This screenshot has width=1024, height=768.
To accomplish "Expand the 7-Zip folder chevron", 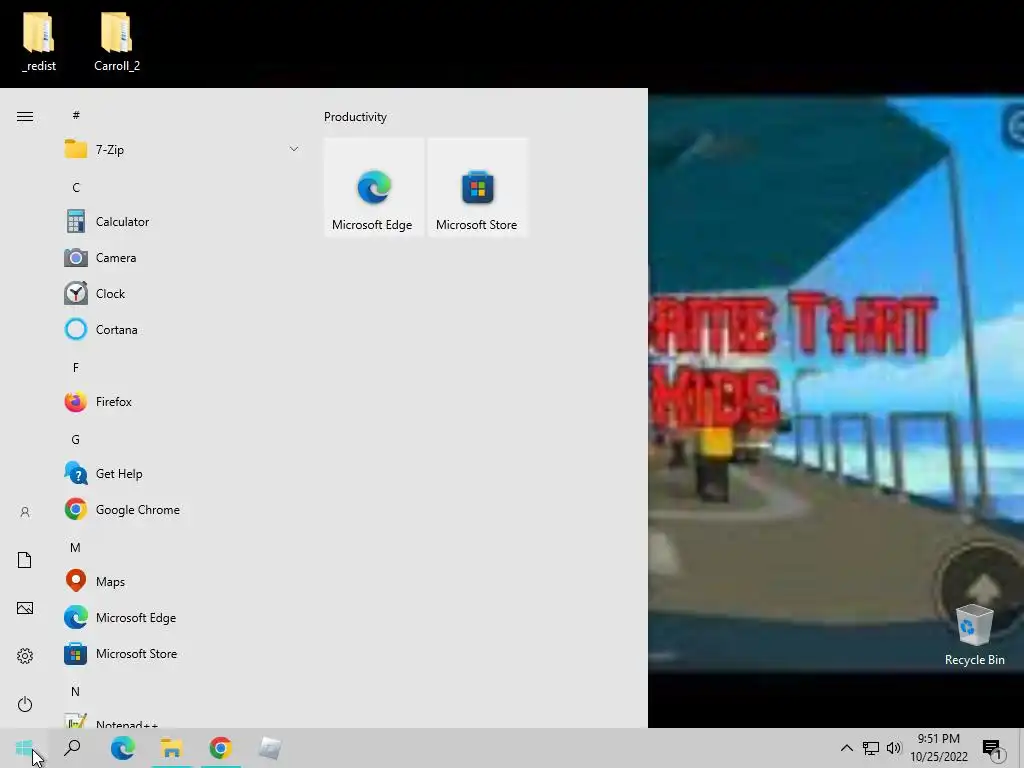I will tap(294, 149).
